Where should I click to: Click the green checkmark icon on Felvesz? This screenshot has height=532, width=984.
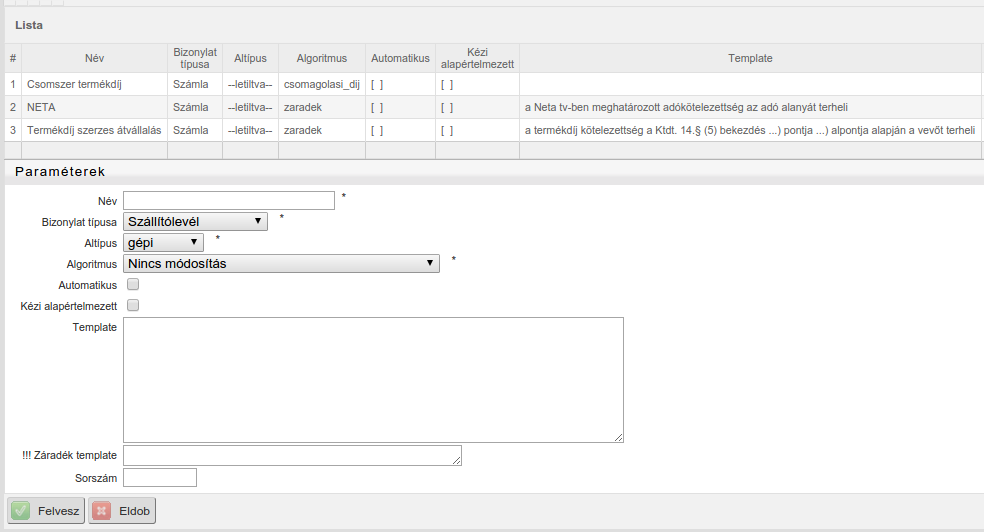(21, 511)
